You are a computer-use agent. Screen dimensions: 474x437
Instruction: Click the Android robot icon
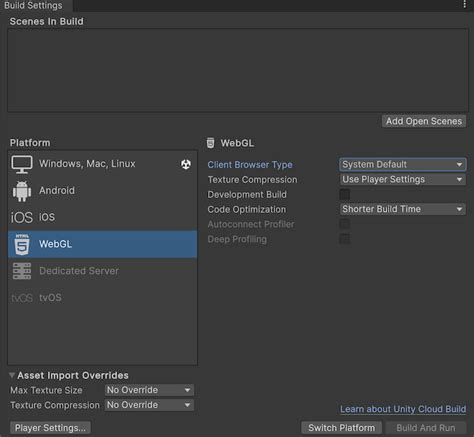(22, 191)
